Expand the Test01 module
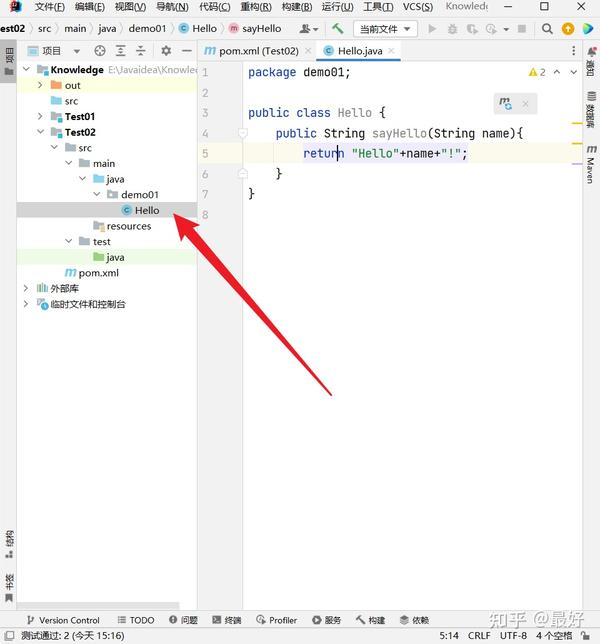 point(40,116)
